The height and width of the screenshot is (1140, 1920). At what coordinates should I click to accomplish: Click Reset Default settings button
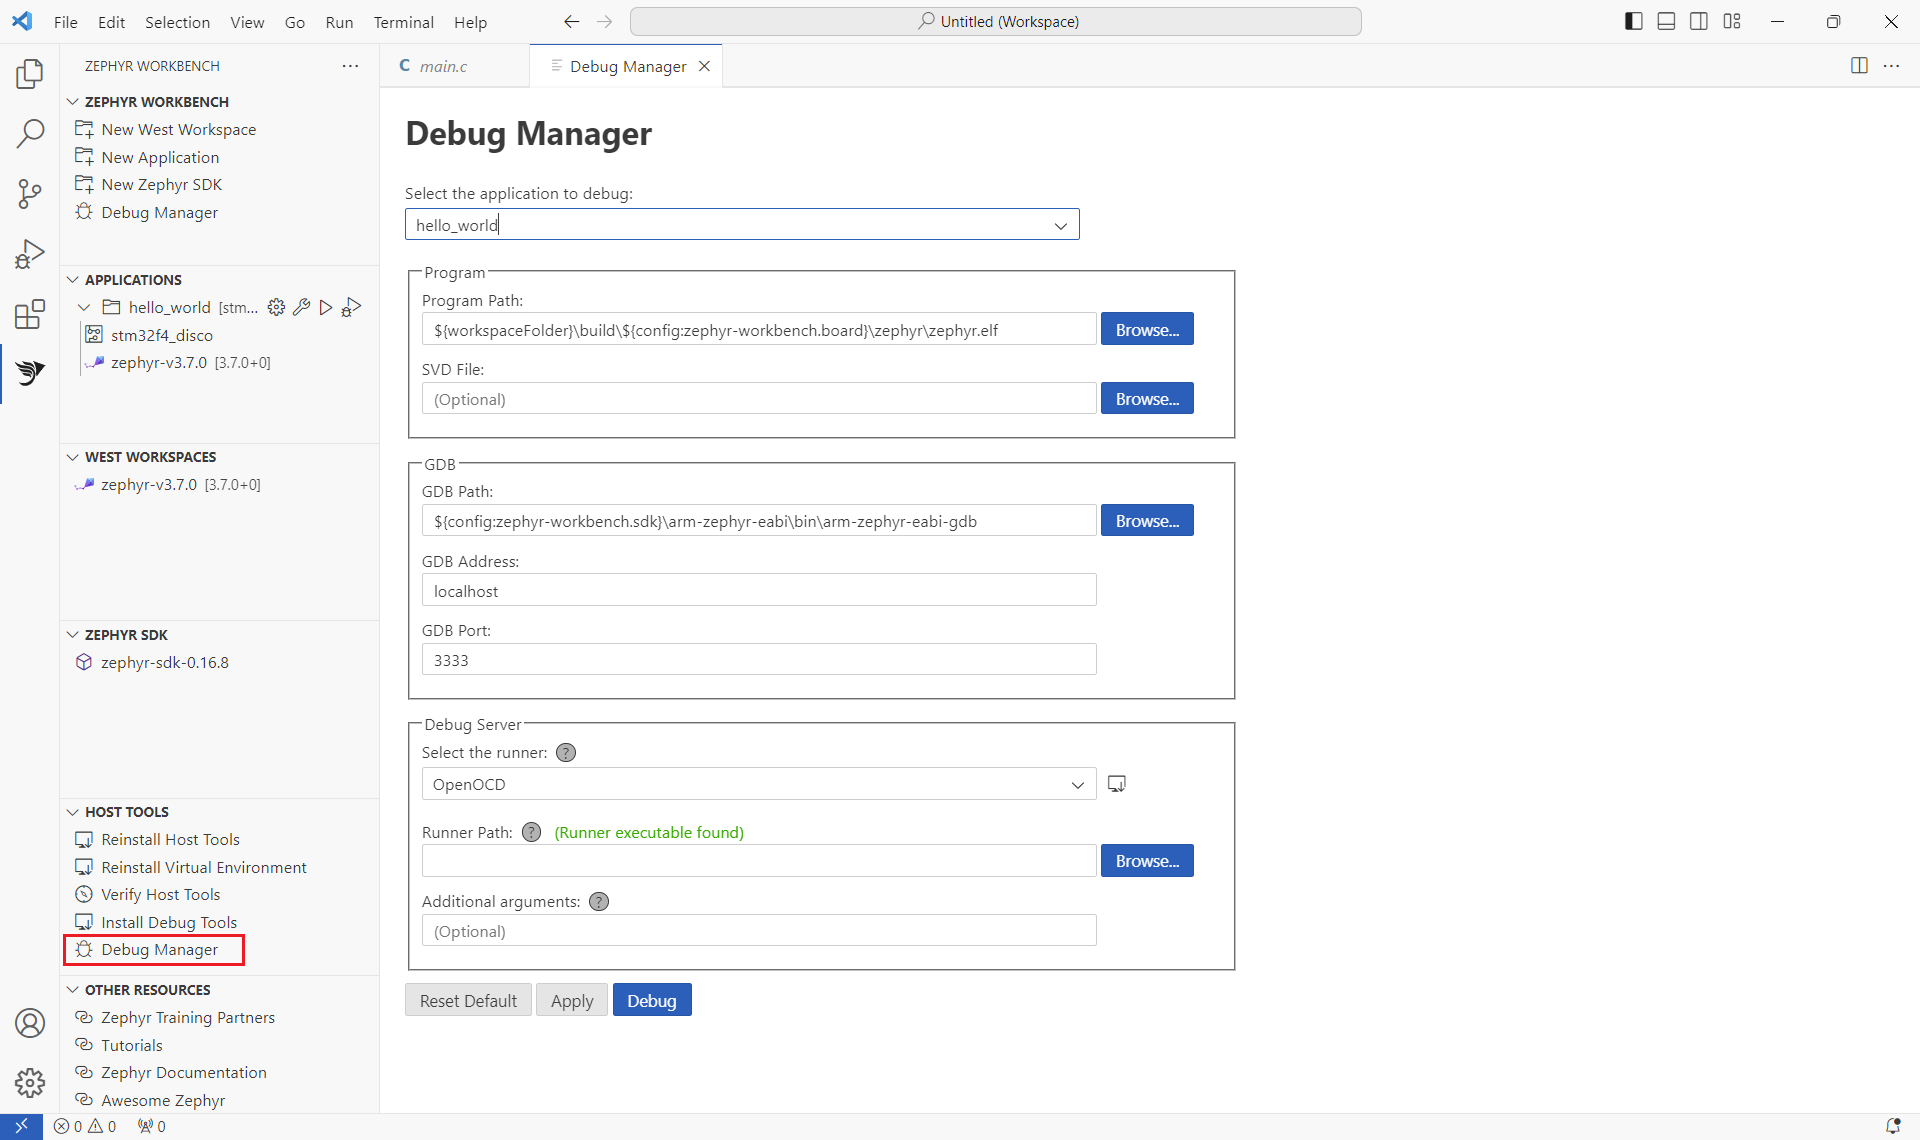click(468, 1000)
